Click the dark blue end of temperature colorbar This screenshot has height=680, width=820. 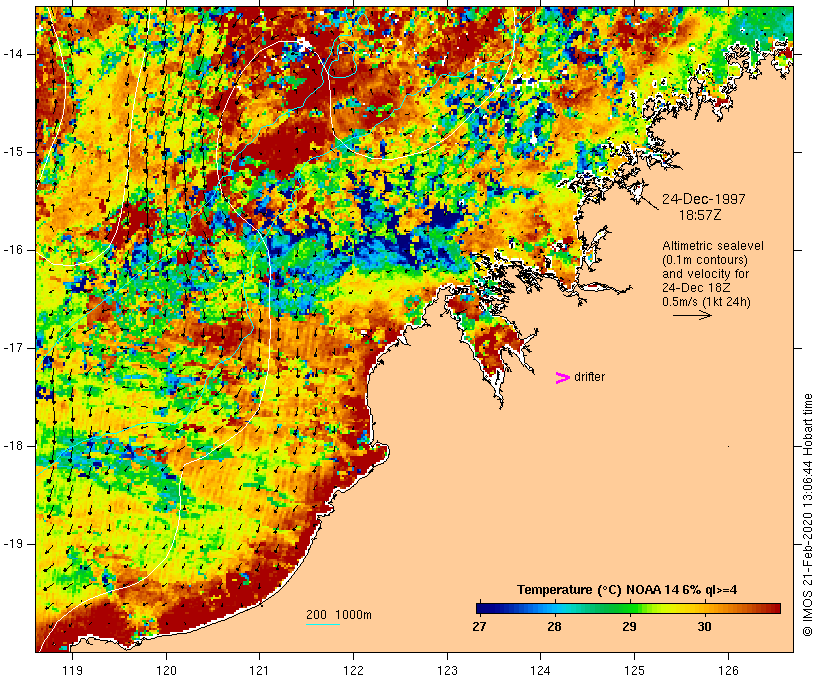[482, 608]
